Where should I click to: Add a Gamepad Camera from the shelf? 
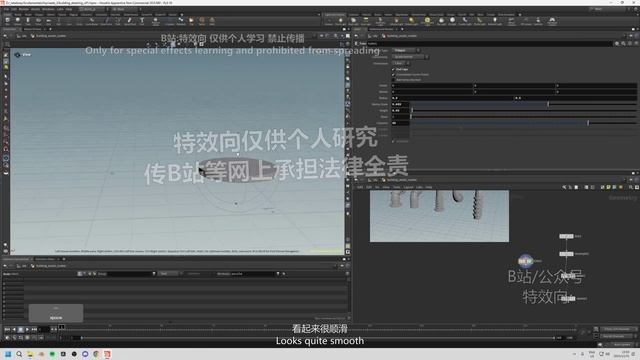click(552, 21)
